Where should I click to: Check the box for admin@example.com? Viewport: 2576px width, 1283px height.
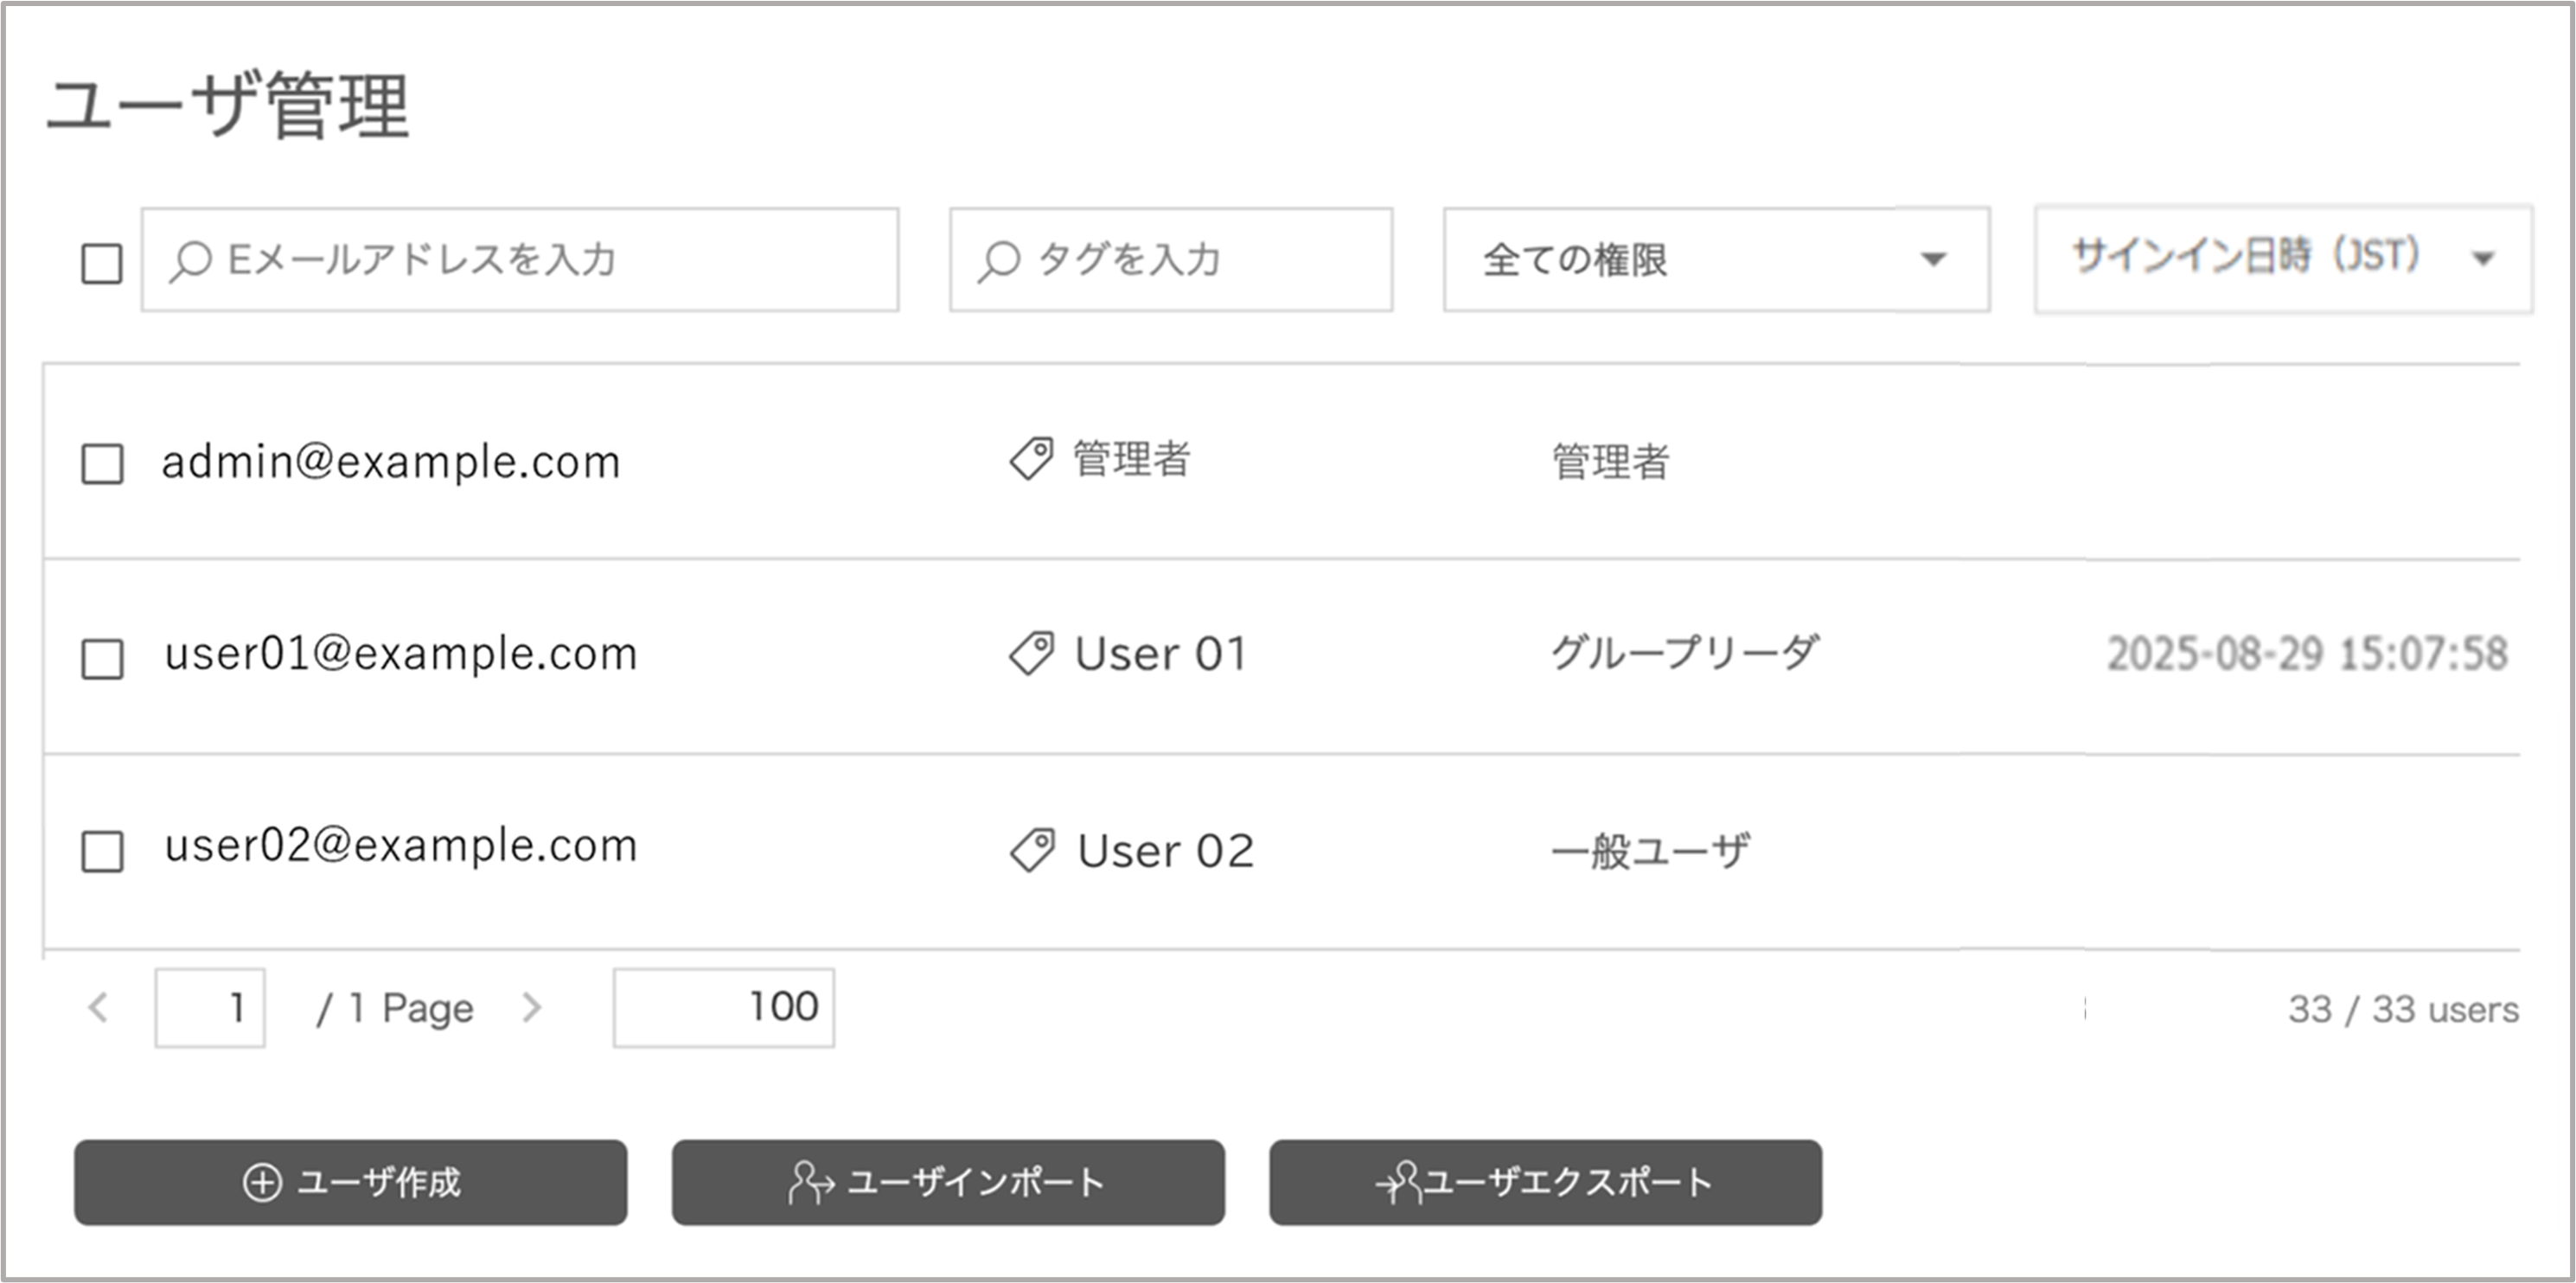[102, 464]
